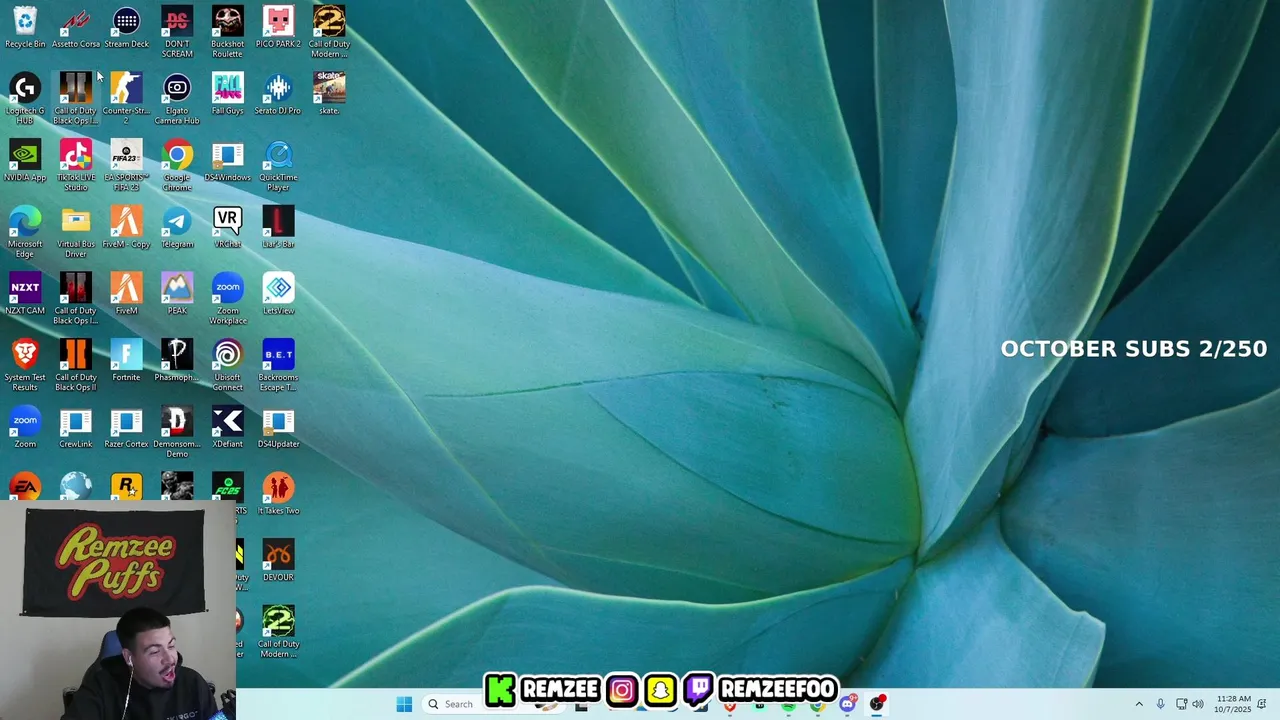1280x720 pixels.
Task: Launch Razer Cortex from desktop
Action: 126,428
